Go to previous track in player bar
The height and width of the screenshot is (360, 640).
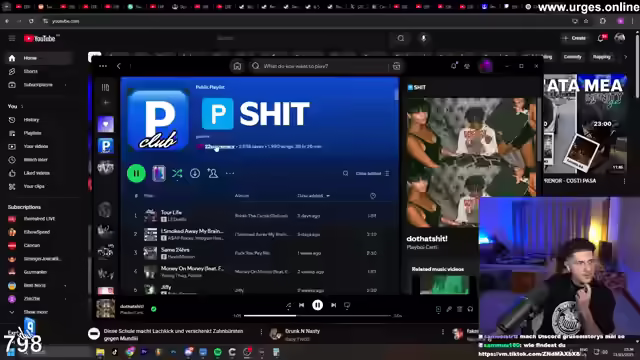[301, 305]
